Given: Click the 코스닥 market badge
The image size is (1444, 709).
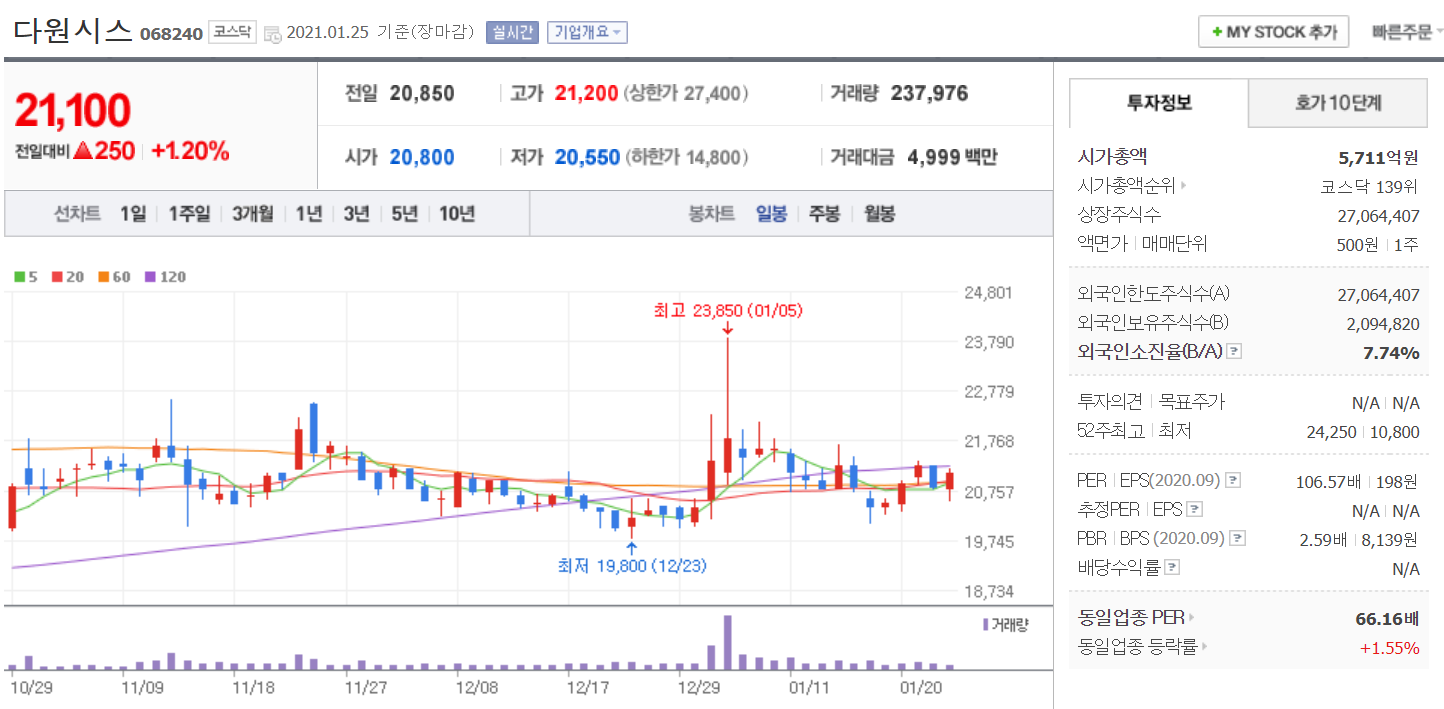Looking at the screenshot, I should click(x=231, y=32).
